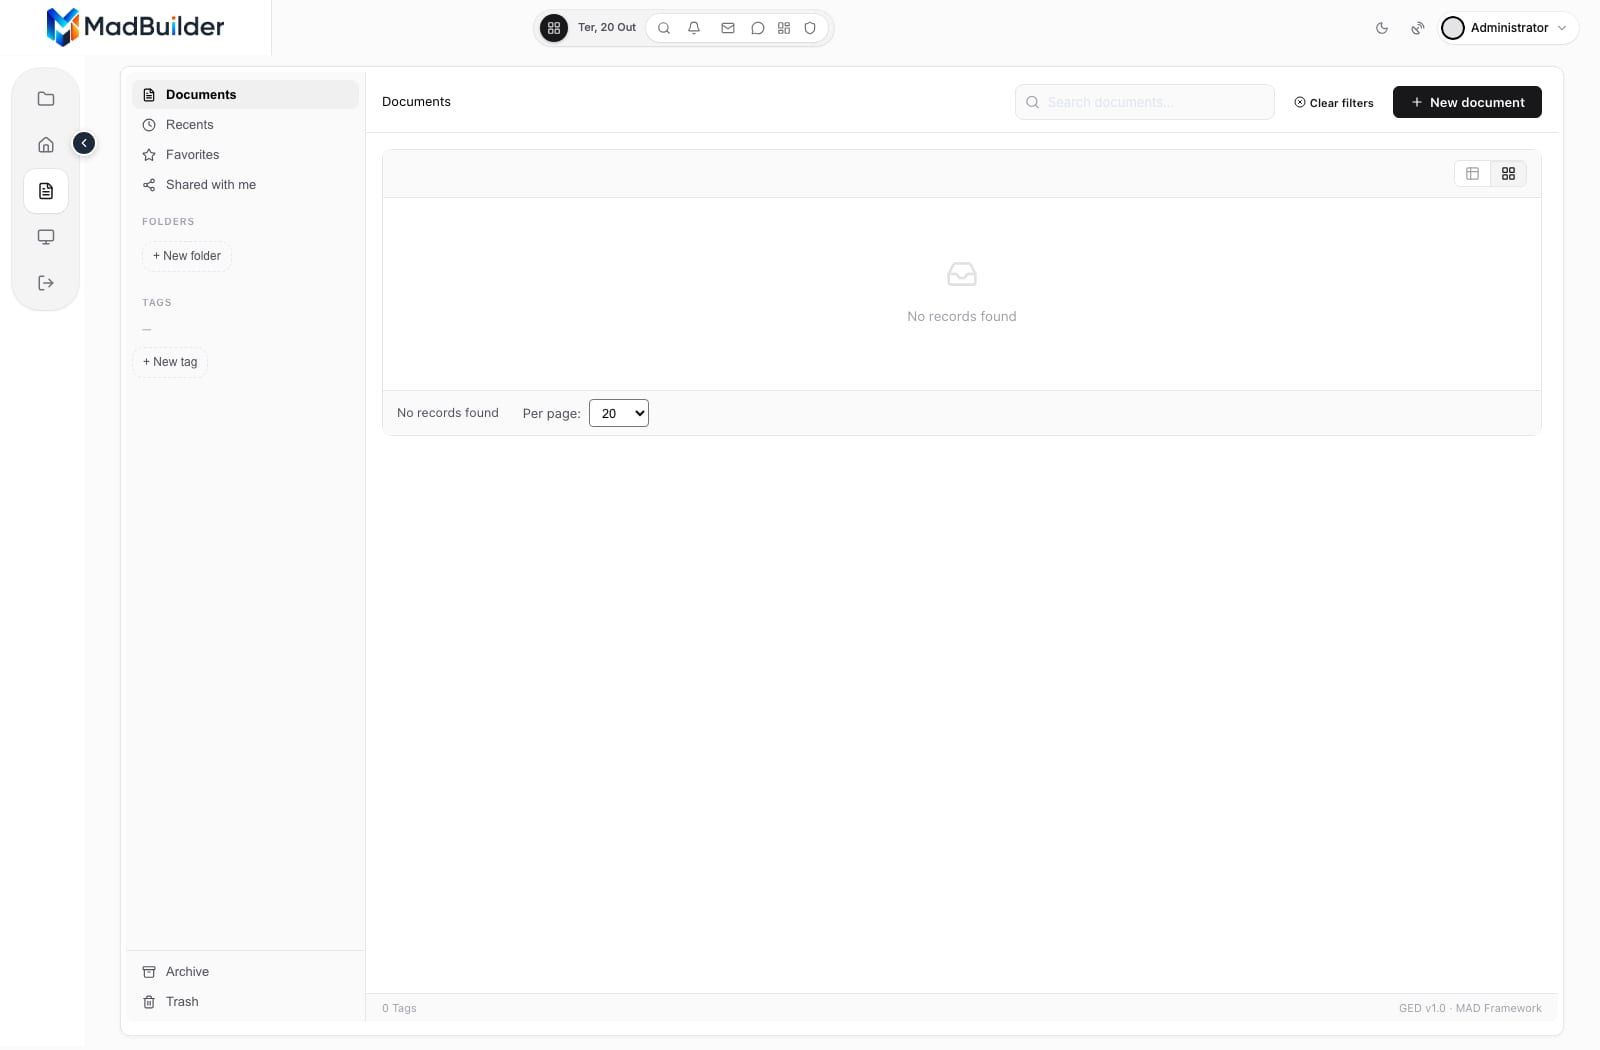Screen dimensions: 1600x1050
Task: Click the shield icon in top bar
Action: pos(810,28)
